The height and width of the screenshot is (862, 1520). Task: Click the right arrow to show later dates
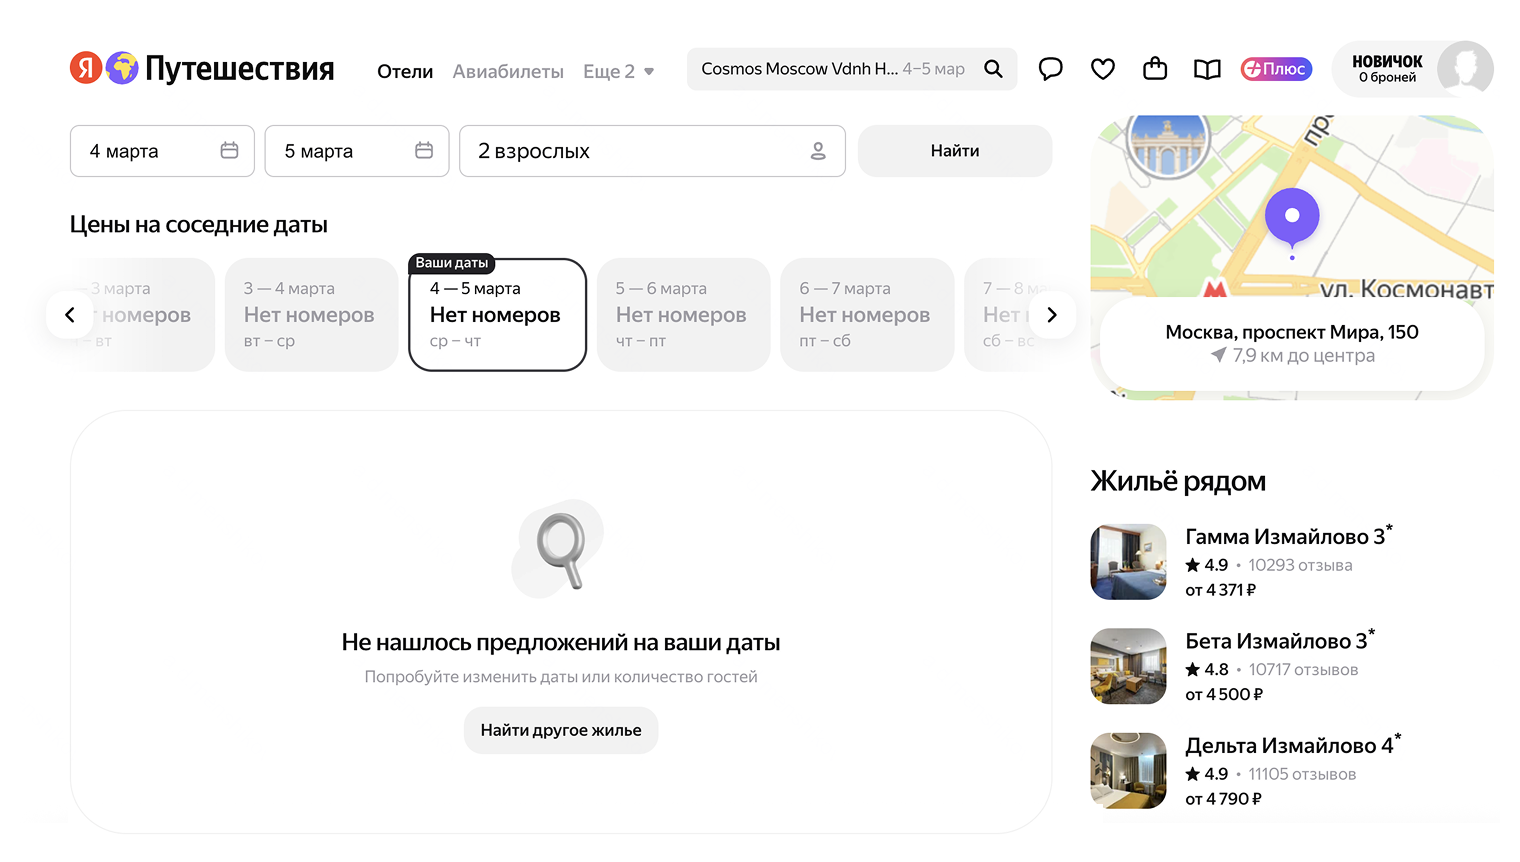1052,314
